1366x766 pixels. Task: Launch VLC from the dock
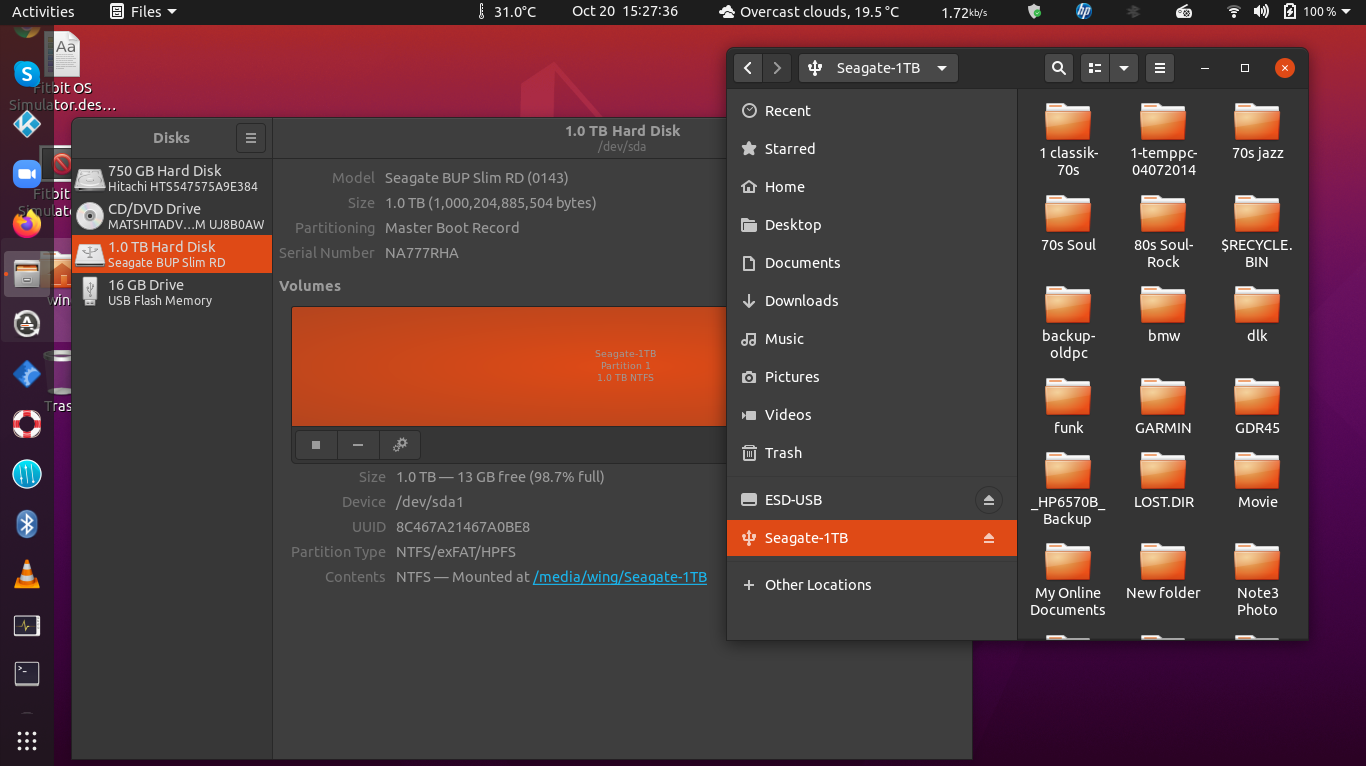coord(27,574)
